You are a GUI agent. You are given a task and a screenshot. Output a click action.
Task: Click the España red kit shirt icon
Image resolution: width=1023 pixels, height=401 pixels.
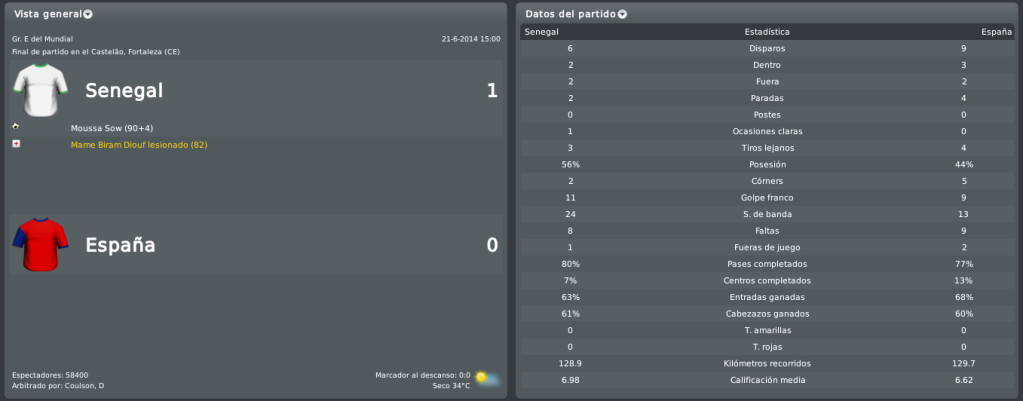click(40, 245)
